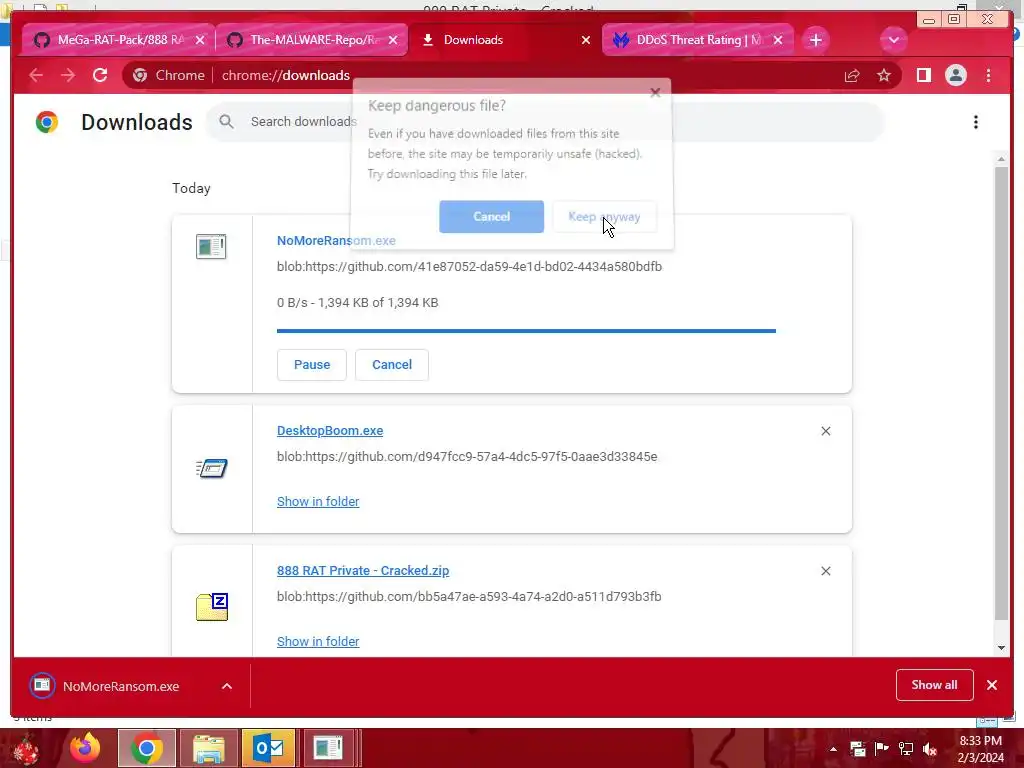
Task: Click the chrome://downloads address bar
Action: point(511,76)
